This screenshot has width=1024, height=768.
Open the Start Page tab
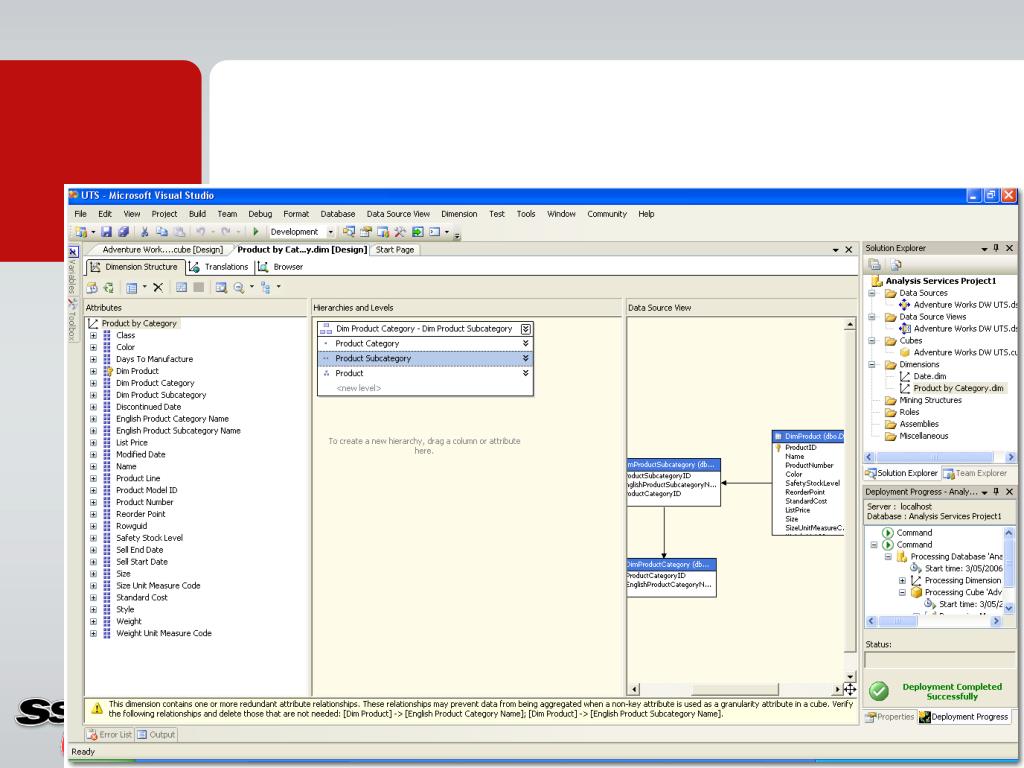tap(395, 250)
